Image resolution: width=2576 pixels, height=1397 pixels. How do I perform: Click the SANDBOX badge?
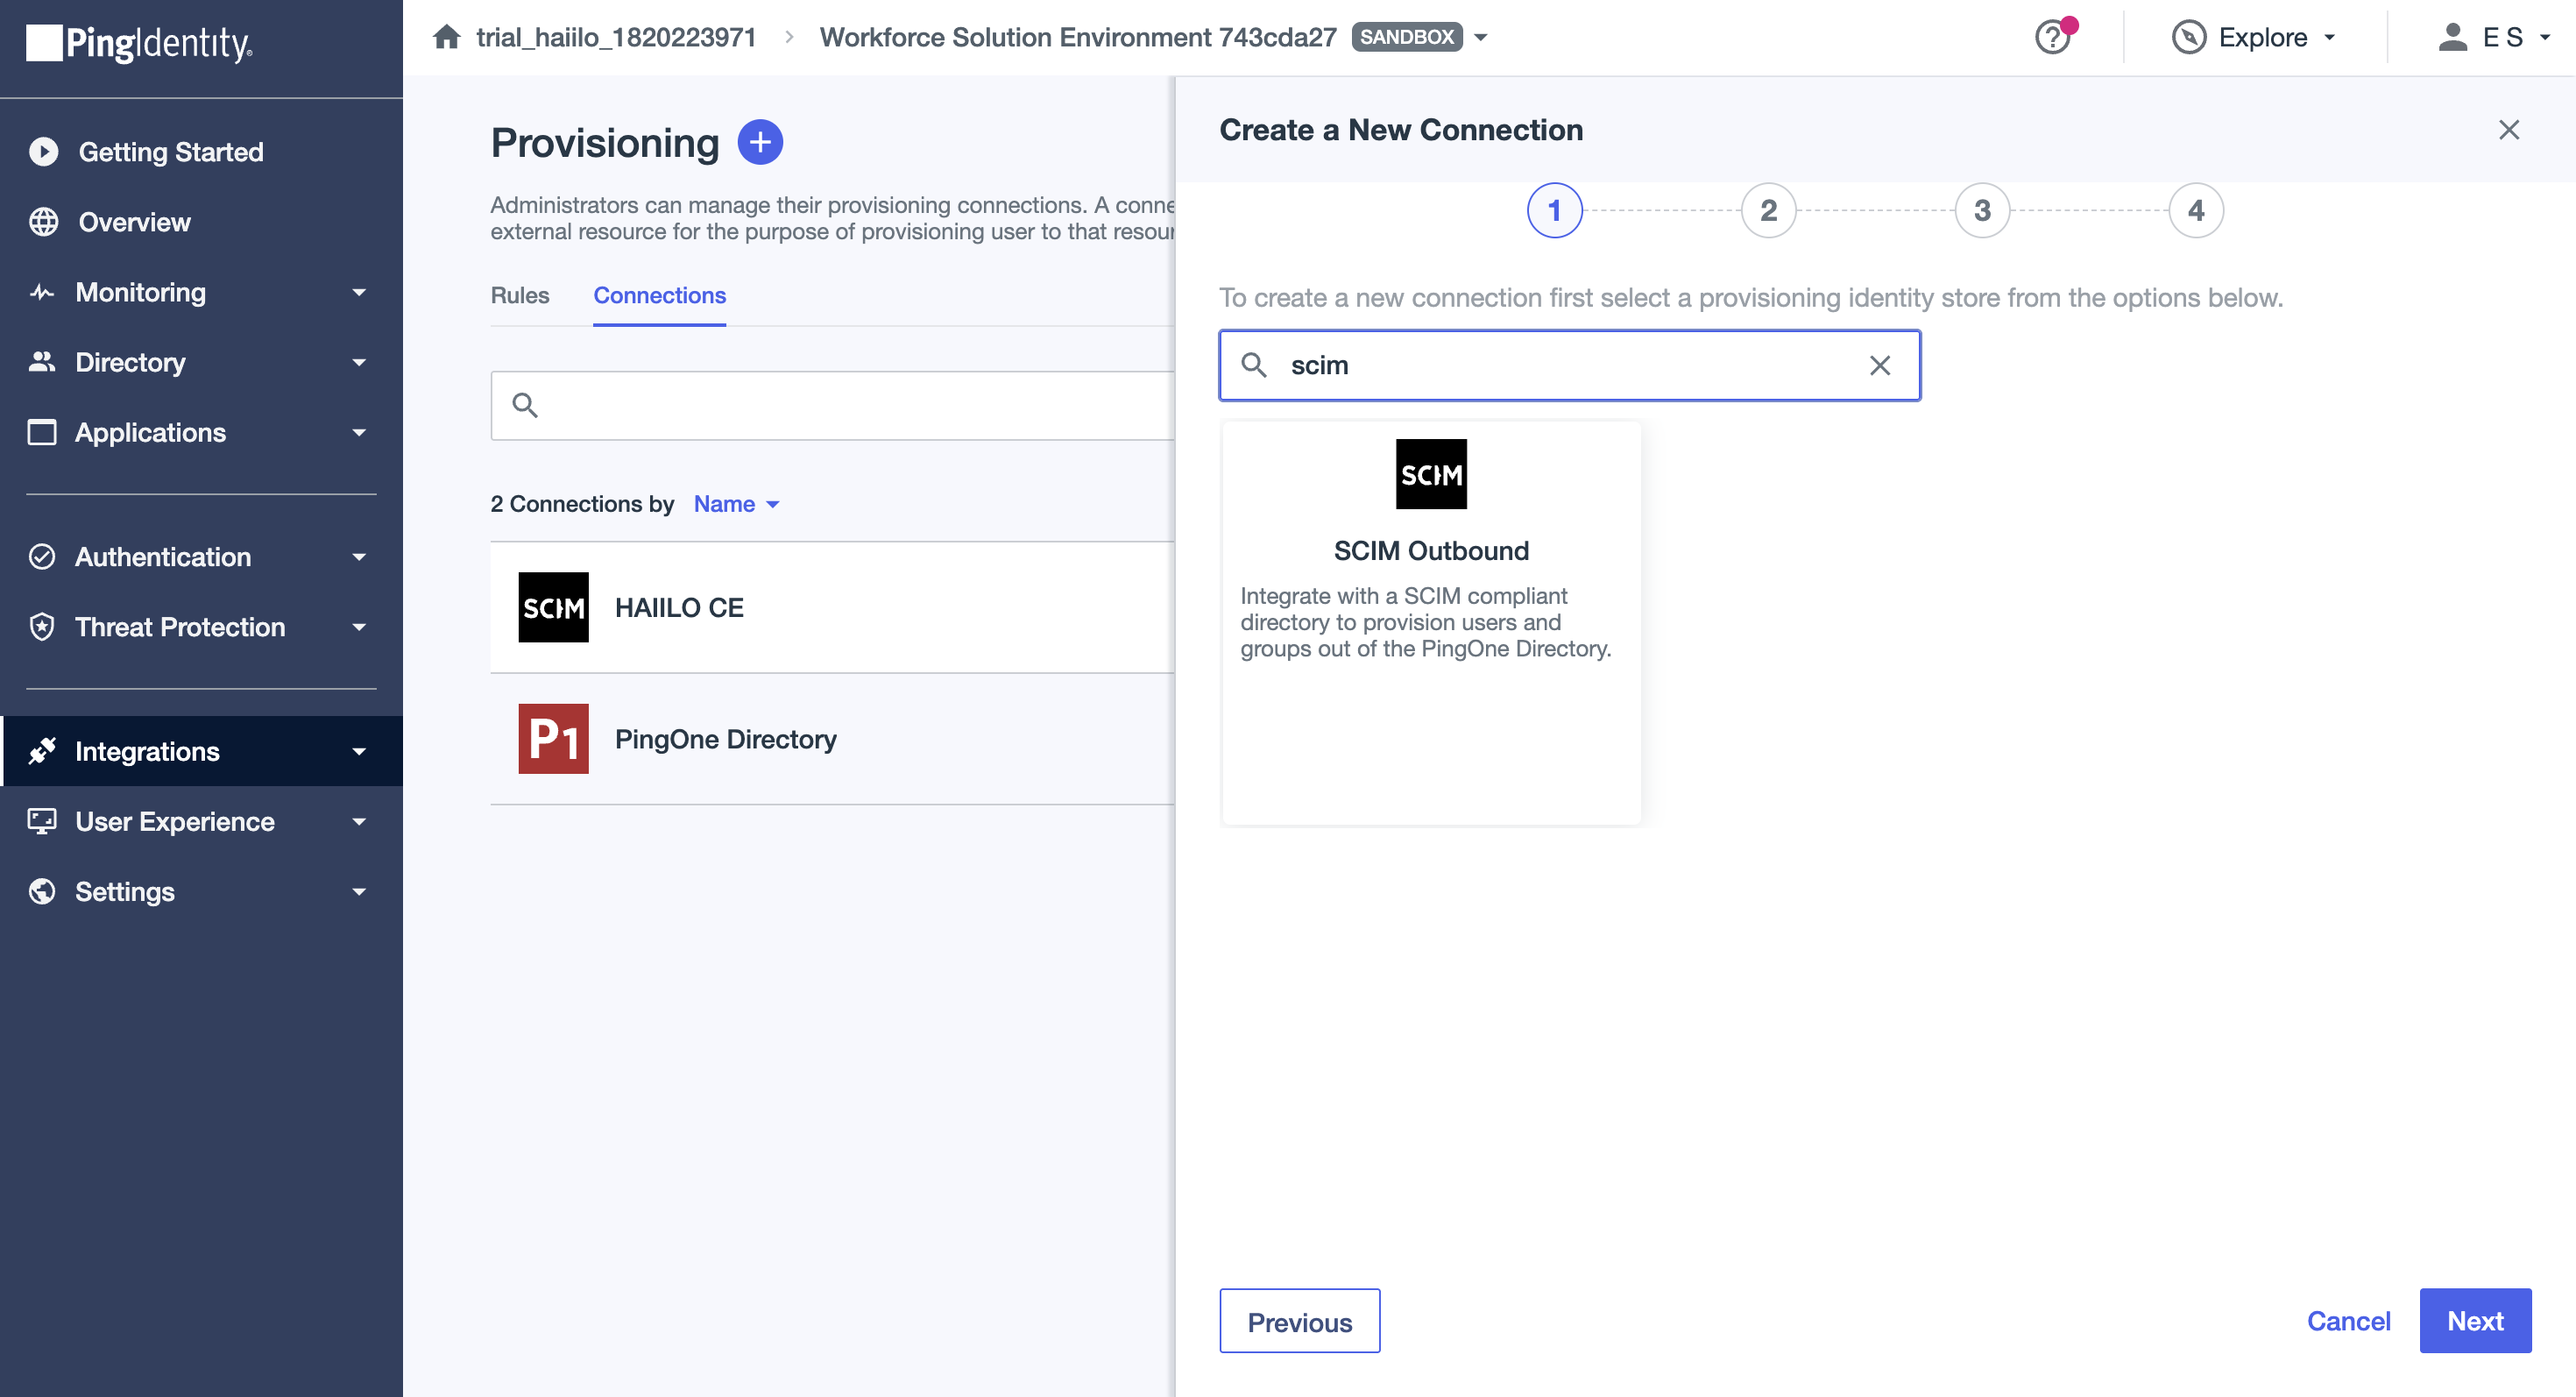(x=1406, y=37)
